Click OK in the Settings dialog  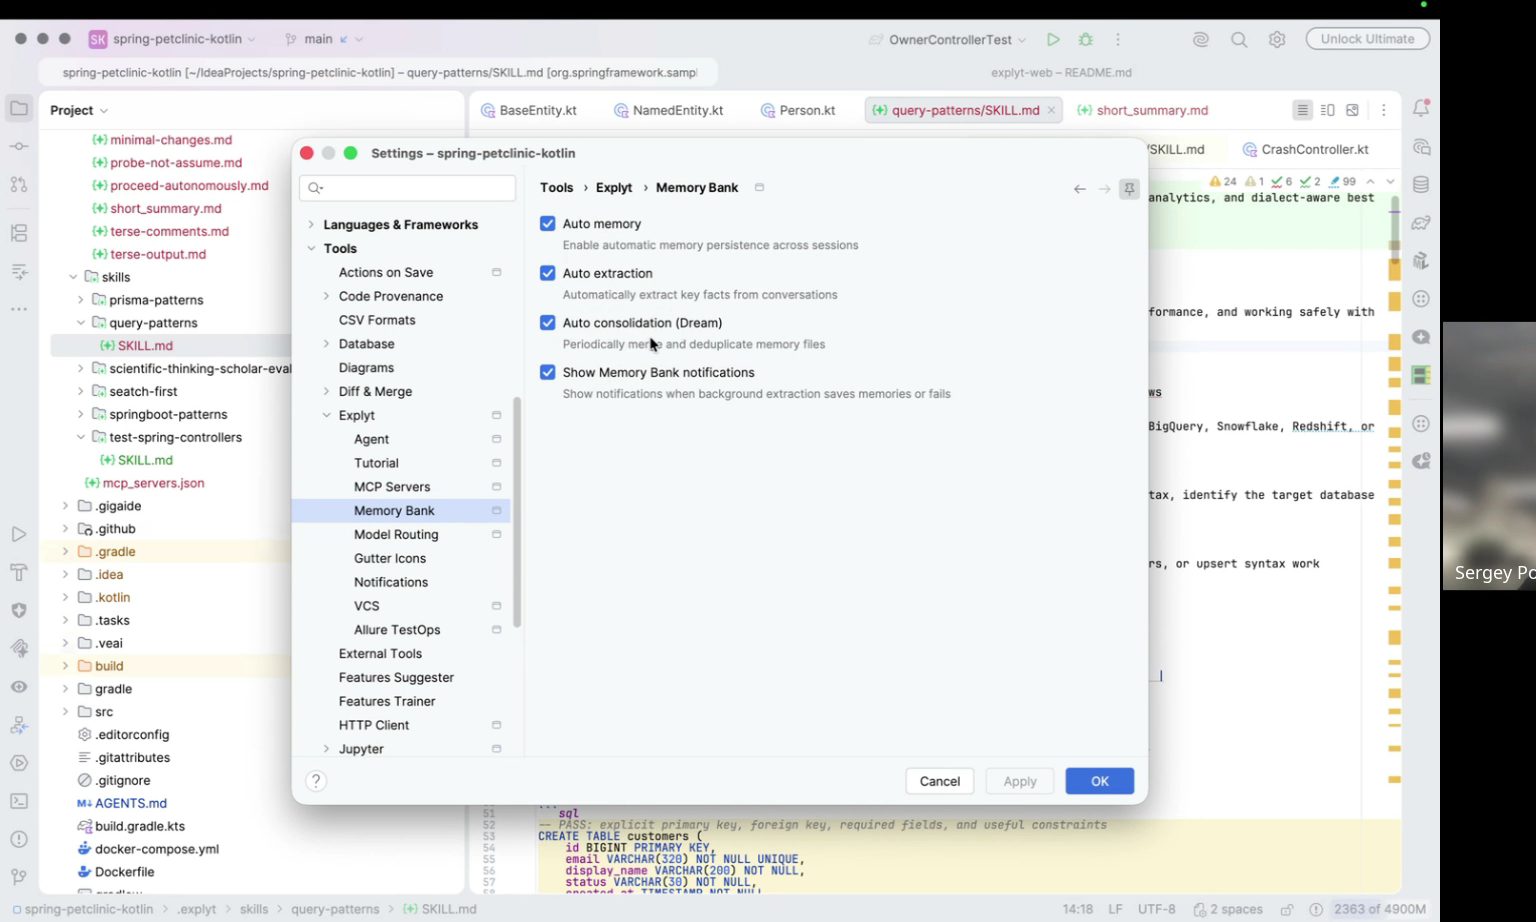click(1099, 781)
